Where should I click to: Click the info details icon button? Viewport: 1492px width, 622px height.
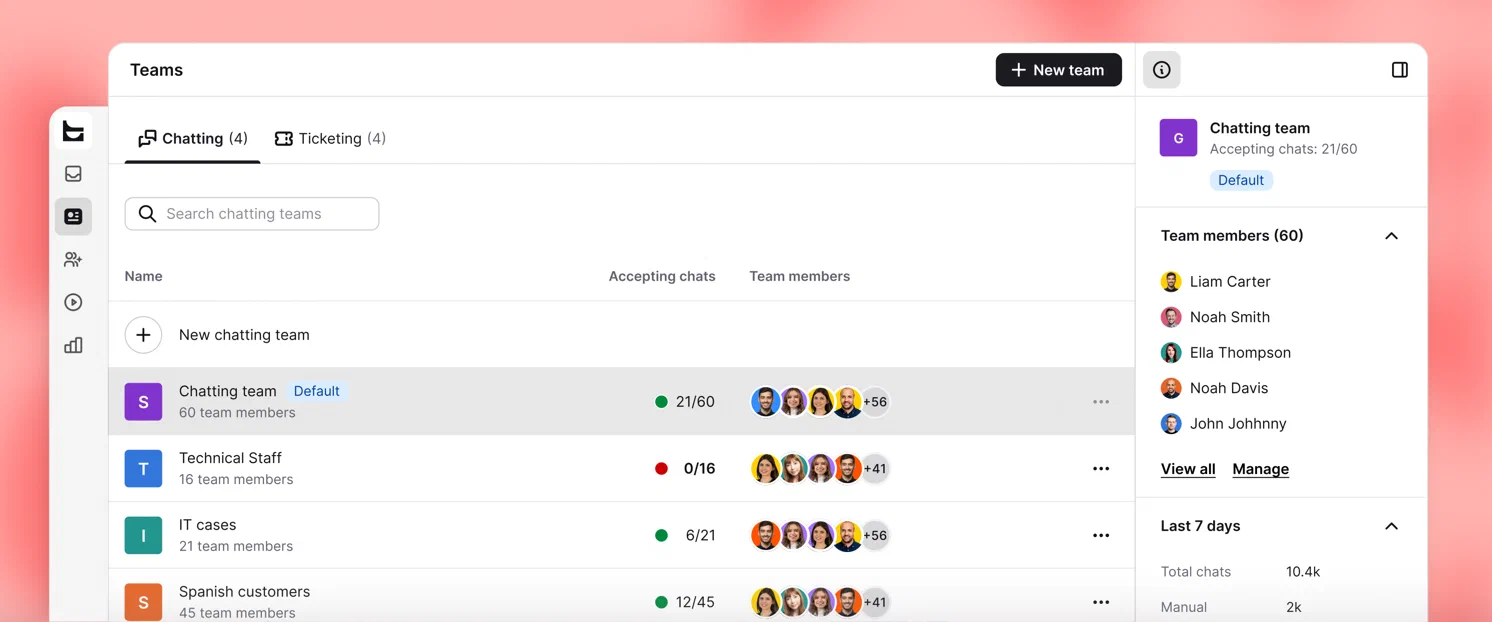(1162, 70)
